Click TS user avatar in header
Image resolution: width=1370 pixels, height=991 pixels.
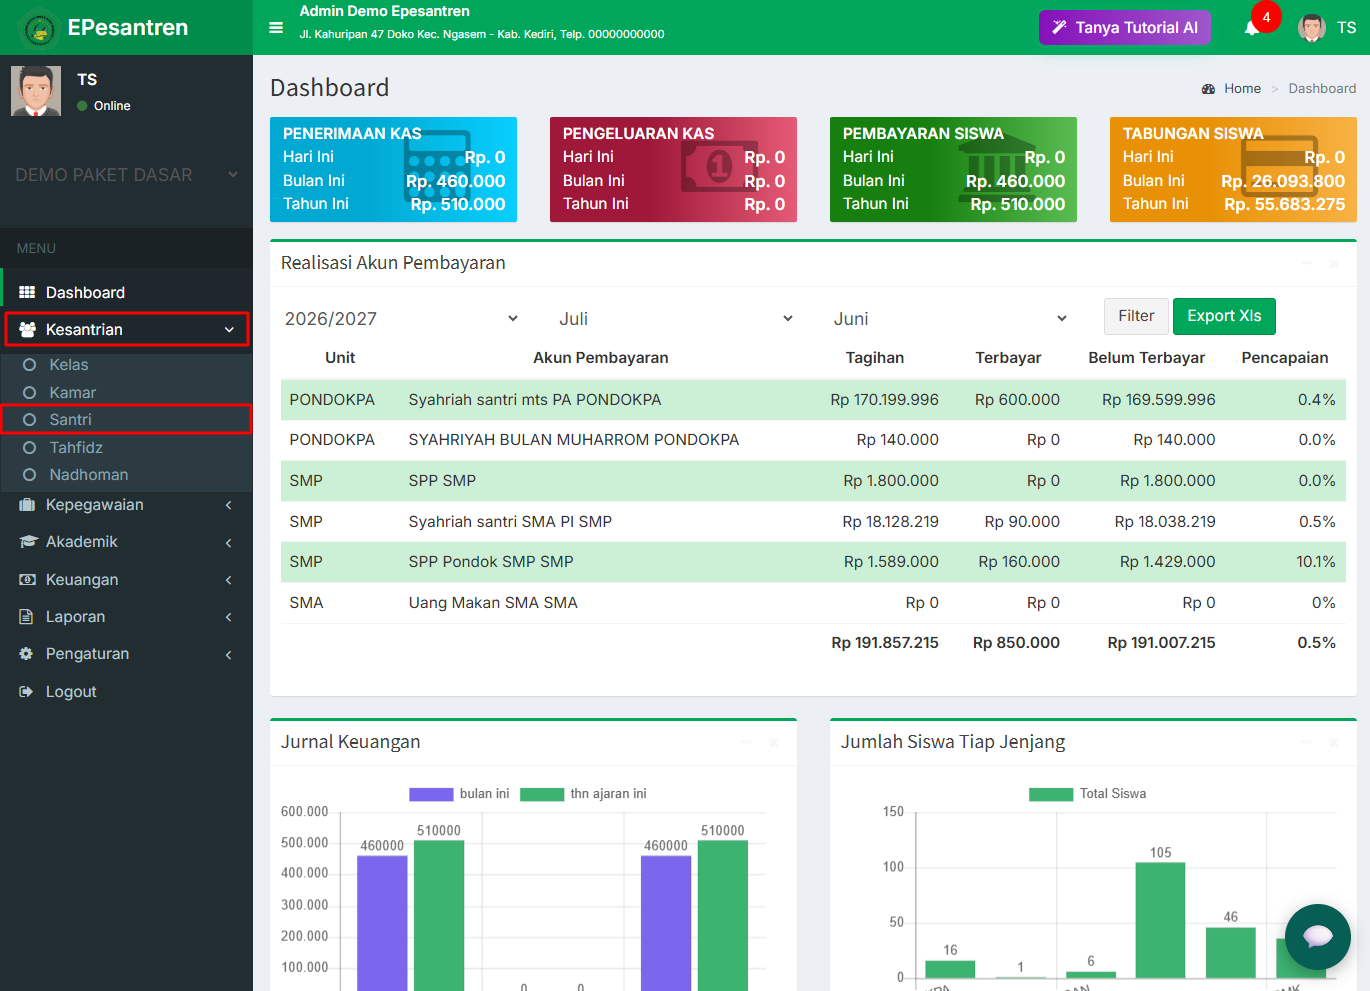[1312, 28]
